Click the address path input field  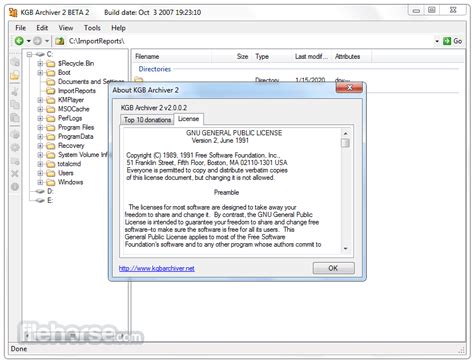(250, 41)
